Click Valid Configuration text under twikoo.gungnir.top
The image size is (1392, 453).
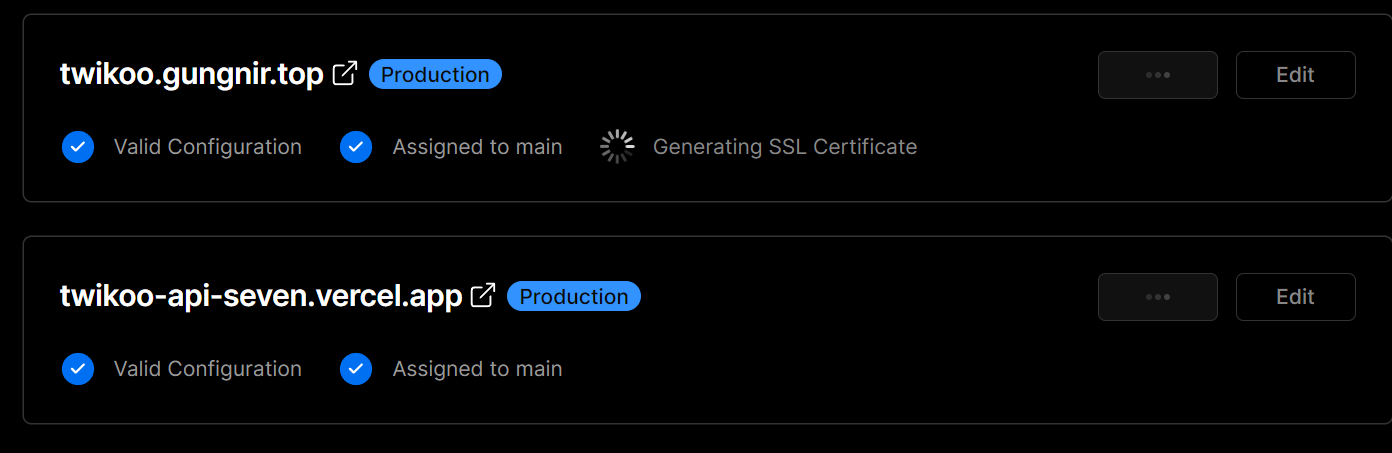click(x=208, y=147)
